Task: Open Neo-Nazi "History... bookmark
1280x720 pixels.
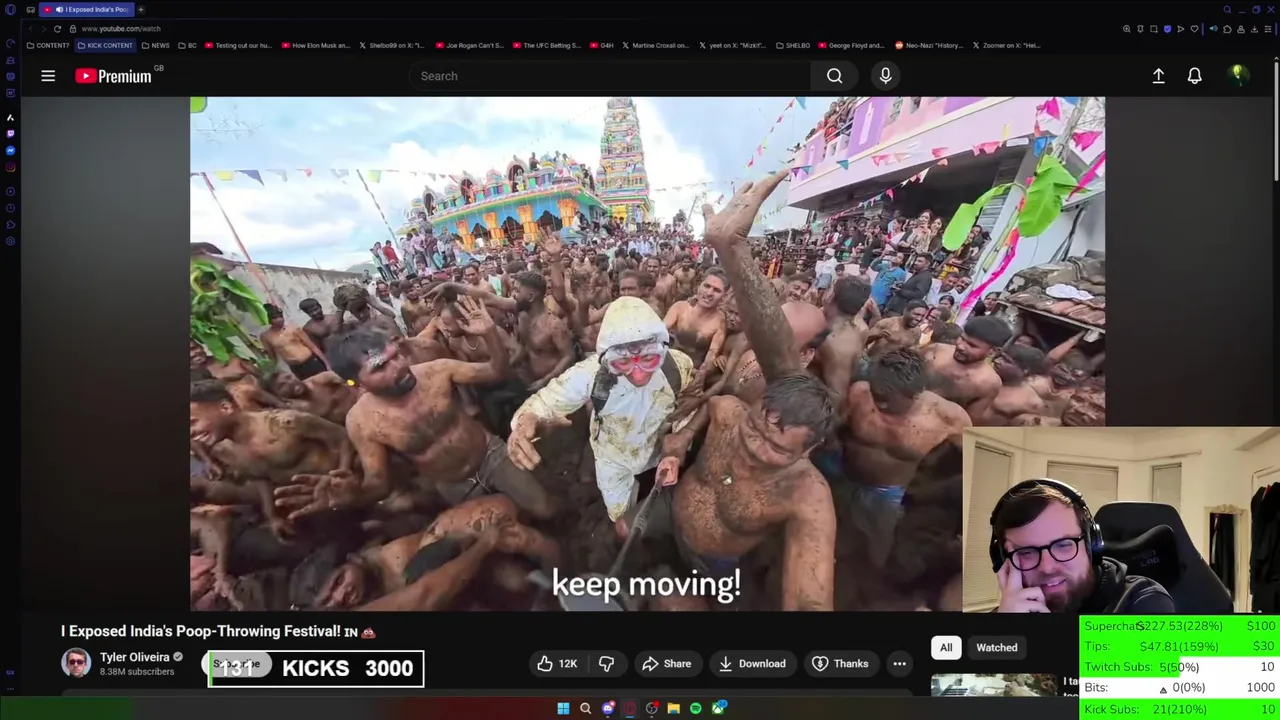Action: [x=929, y=45]
